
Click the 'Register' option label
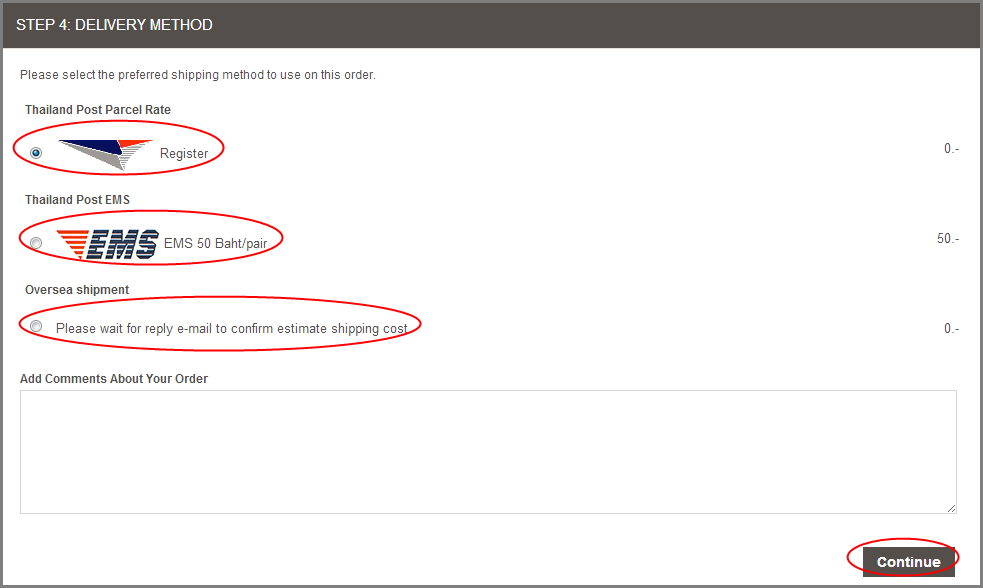tap(184, 154)
